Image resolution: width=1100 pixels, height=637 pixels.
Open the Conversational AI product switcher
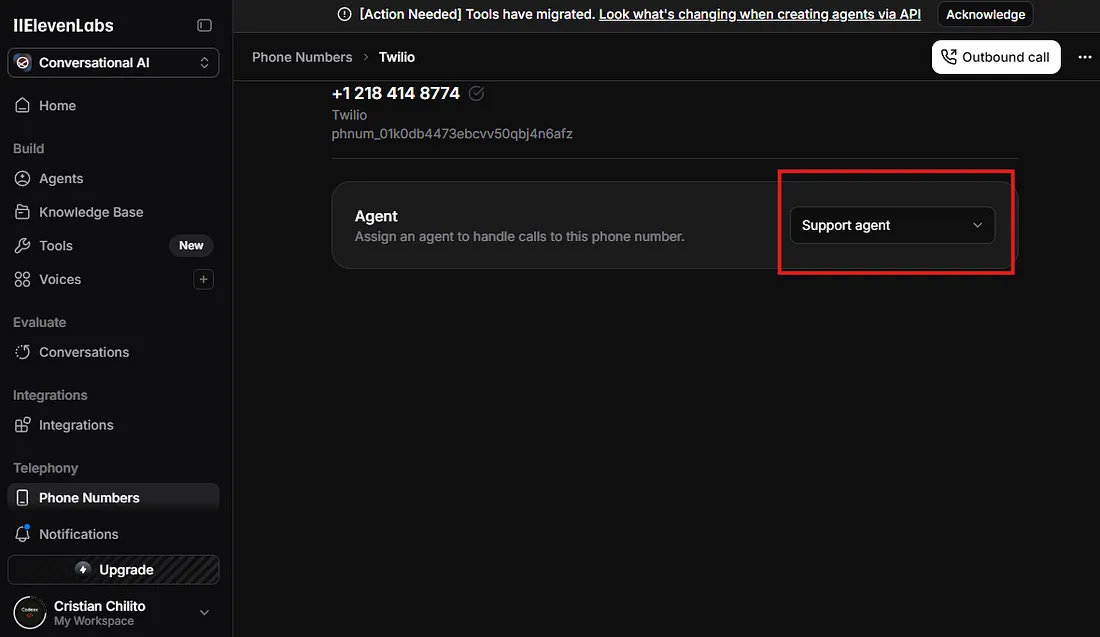(x=113, y=62)
